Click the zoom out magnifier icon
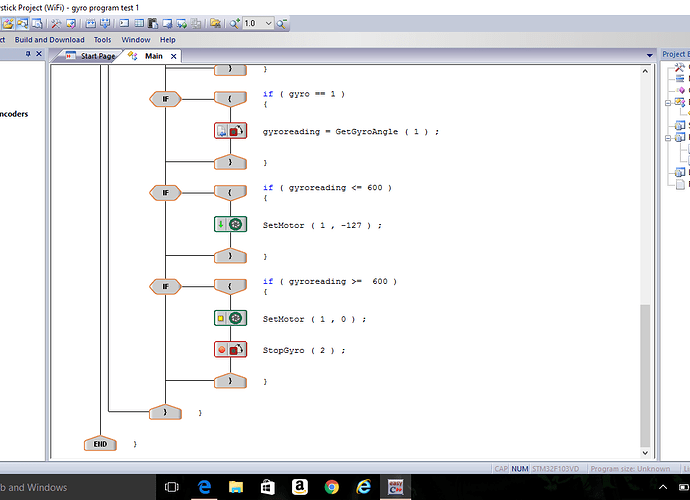The image size is (690, 500). click(282, 23)
